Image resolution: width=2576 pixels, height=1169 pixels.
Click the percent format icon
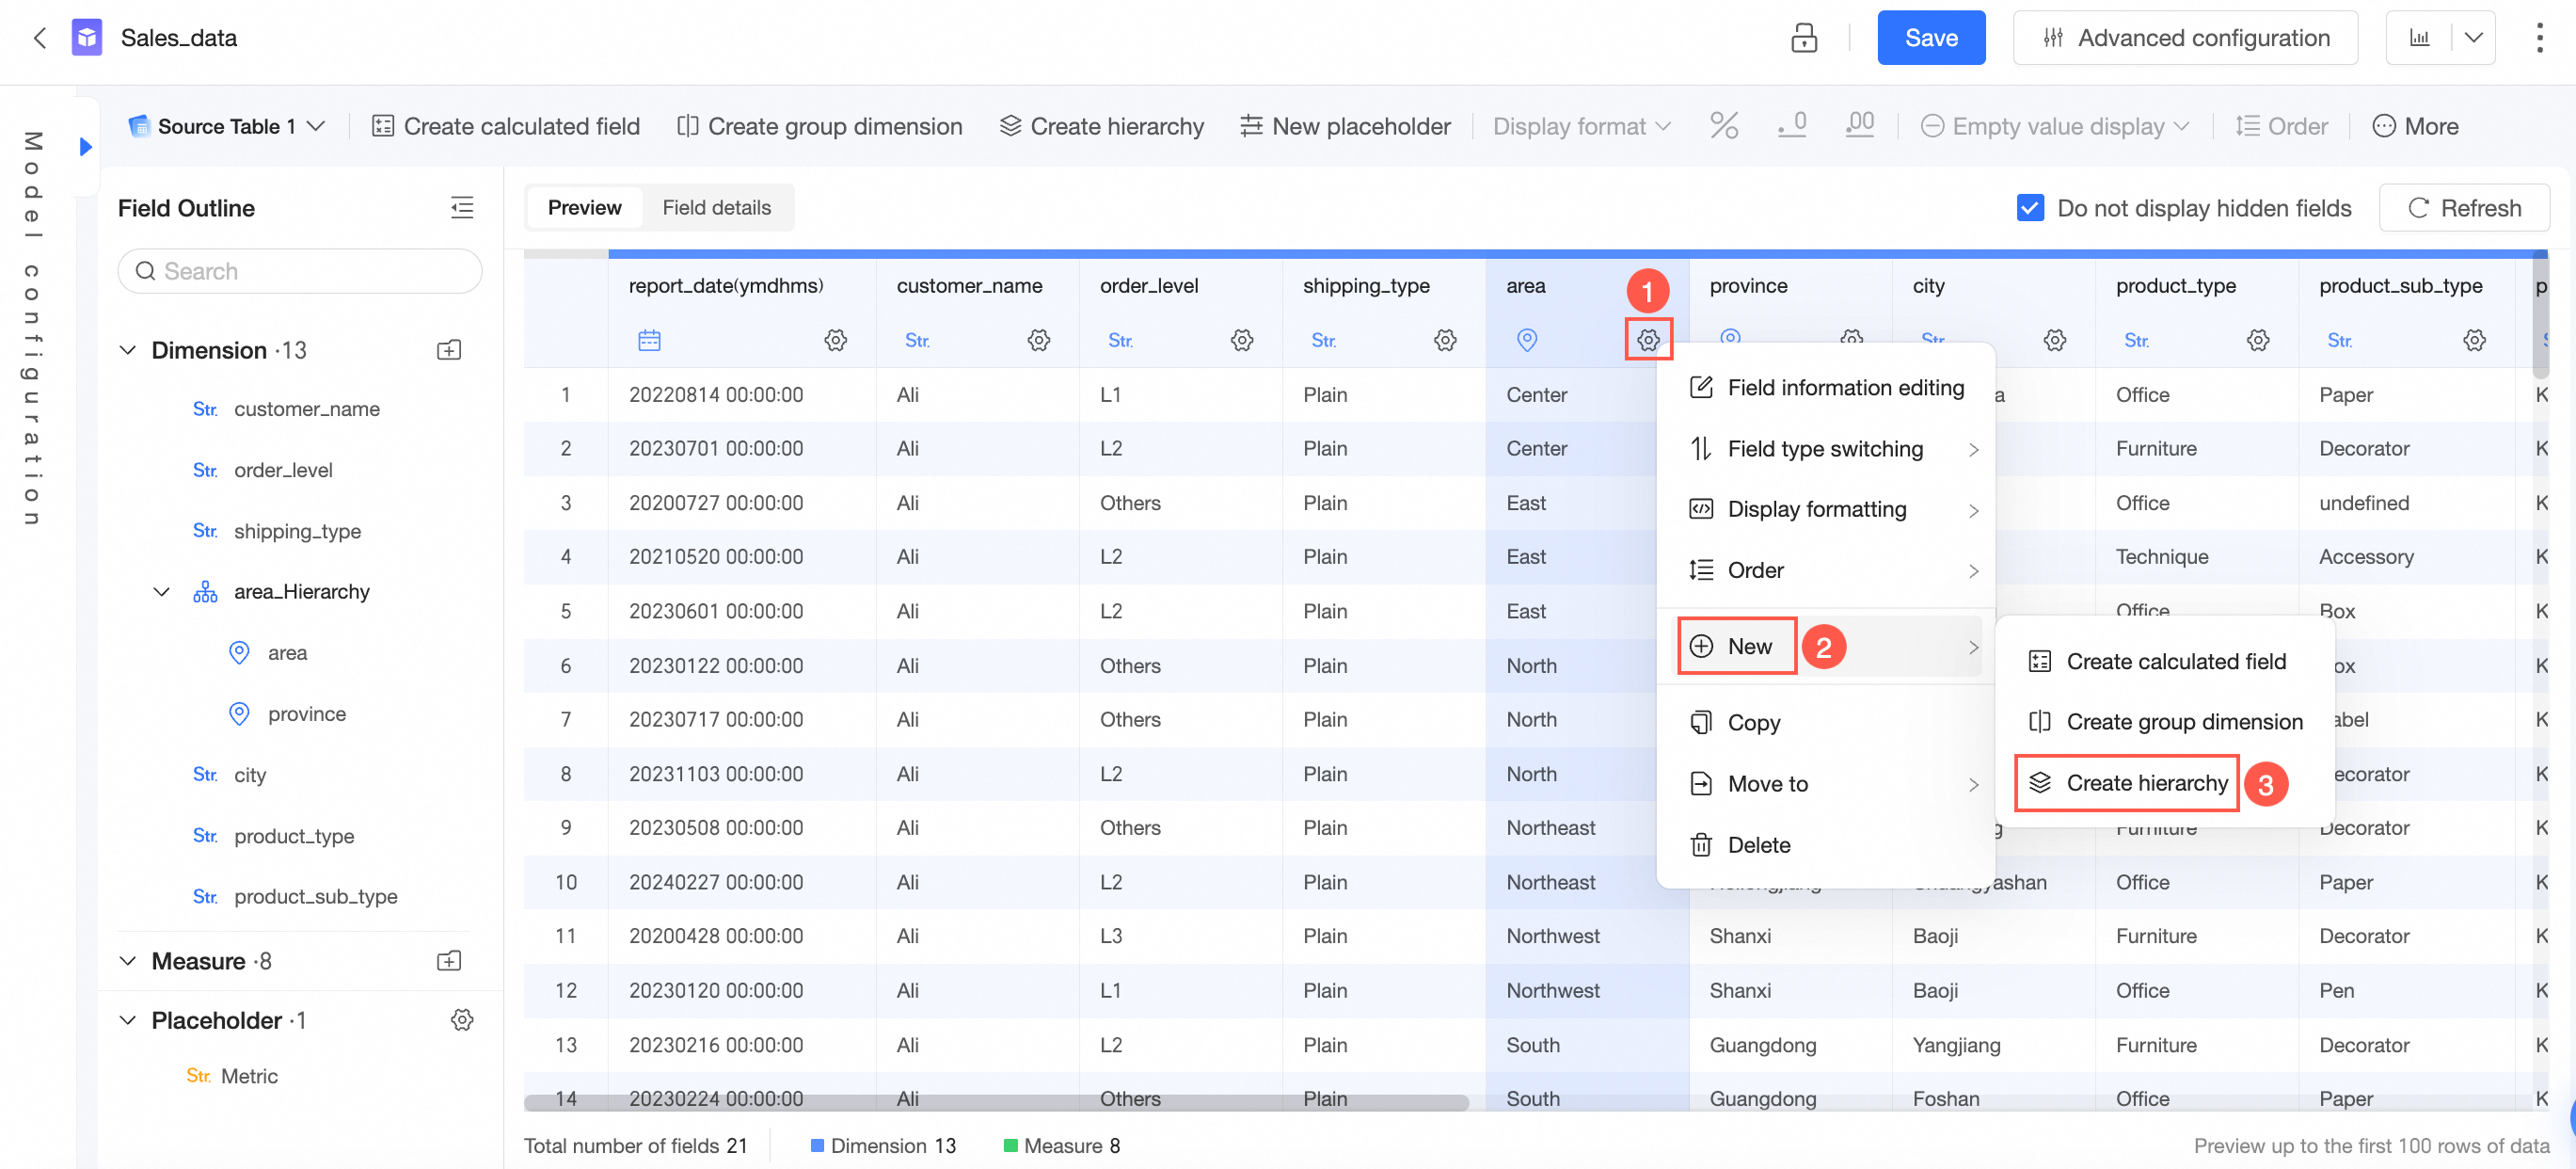coord(1724,126)
